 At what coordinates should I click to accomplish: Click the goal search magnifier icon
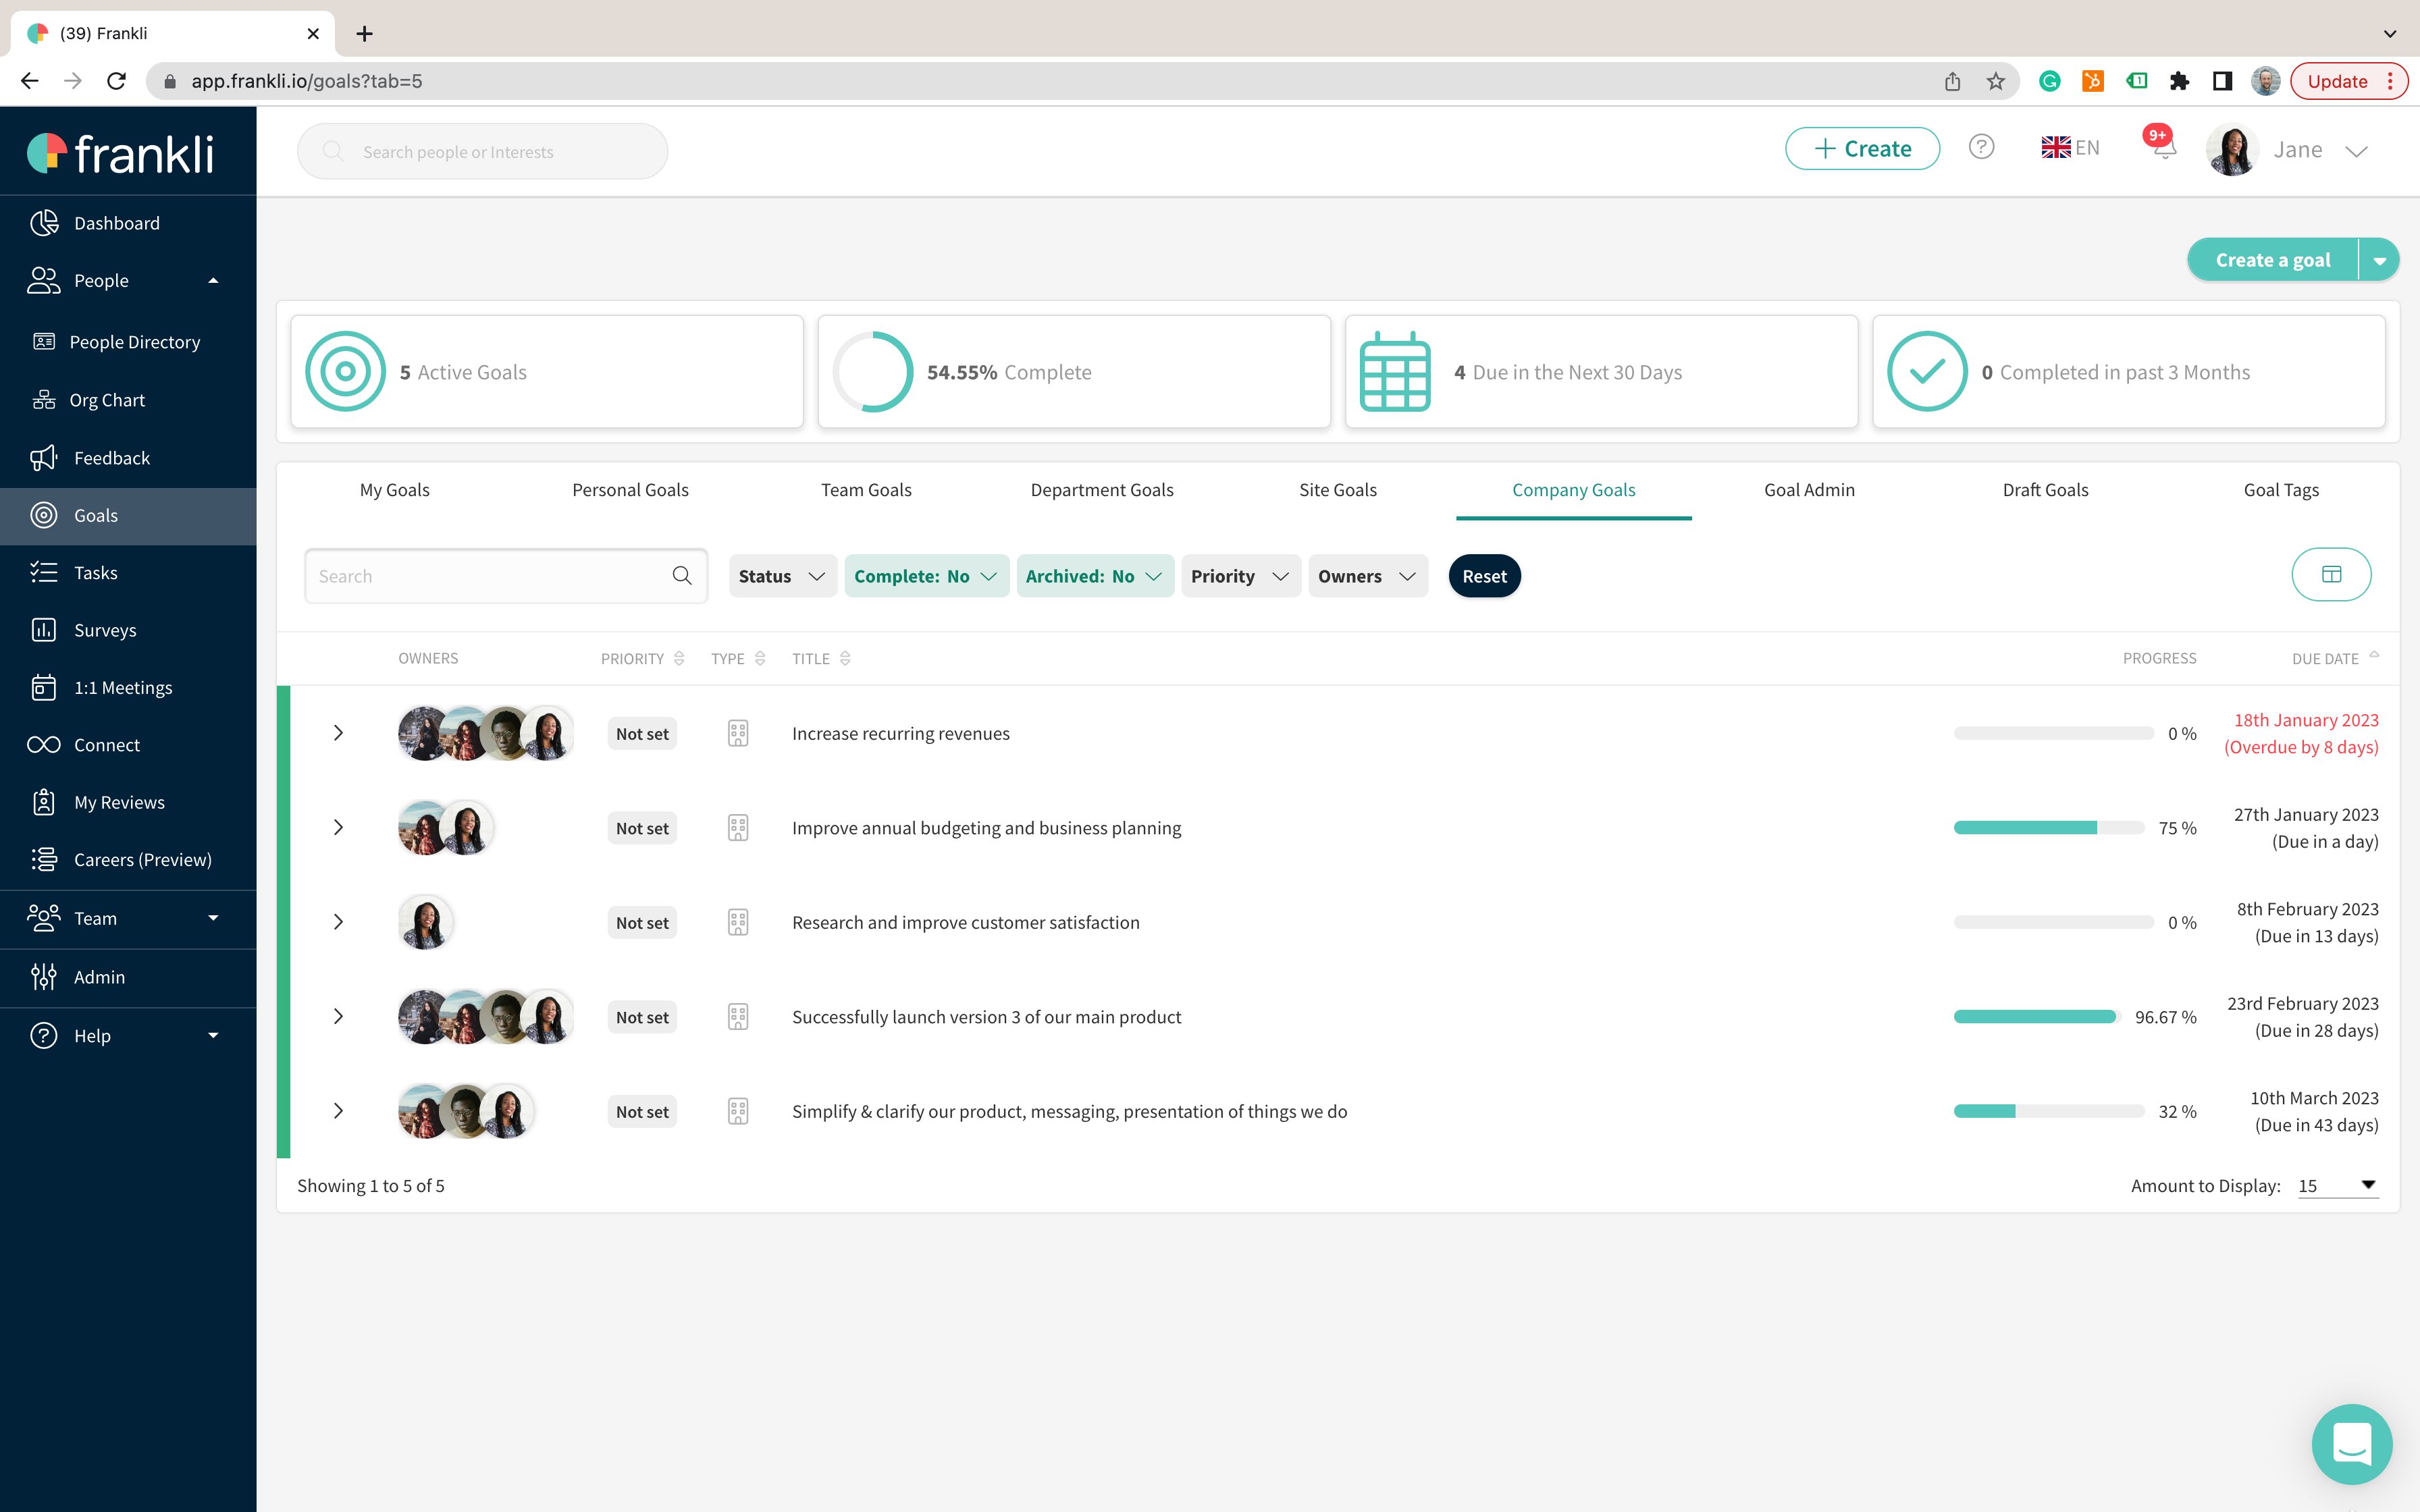tap(682, 576)
